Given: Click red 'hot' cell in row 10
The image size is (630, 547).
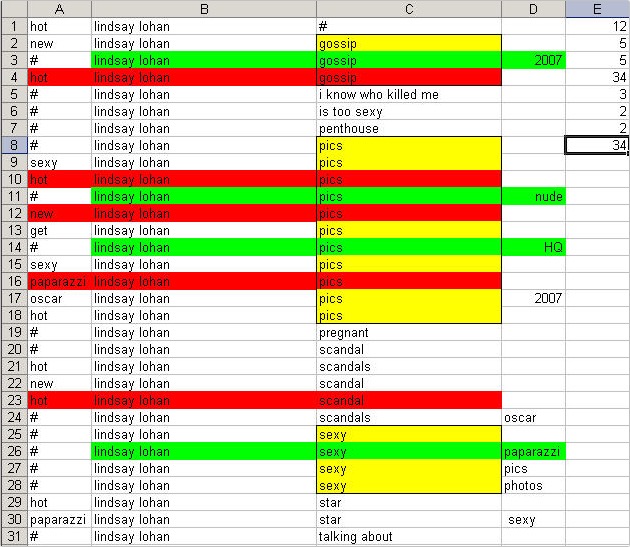Looking at the screenshot, I should click(59, 179).
